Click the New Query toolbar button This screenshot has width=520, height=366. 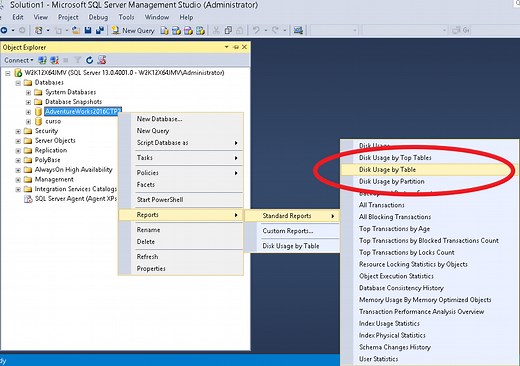(133, 31)
